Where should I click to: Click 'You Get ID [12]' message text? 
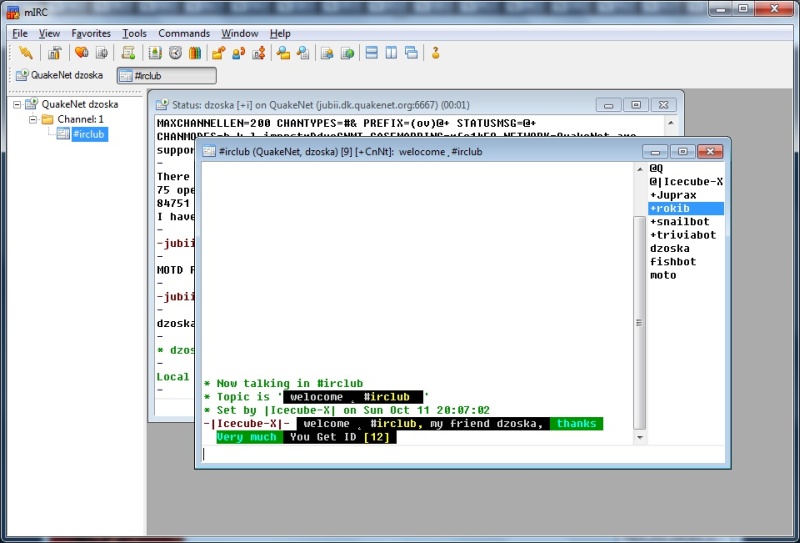click(339, 437)
